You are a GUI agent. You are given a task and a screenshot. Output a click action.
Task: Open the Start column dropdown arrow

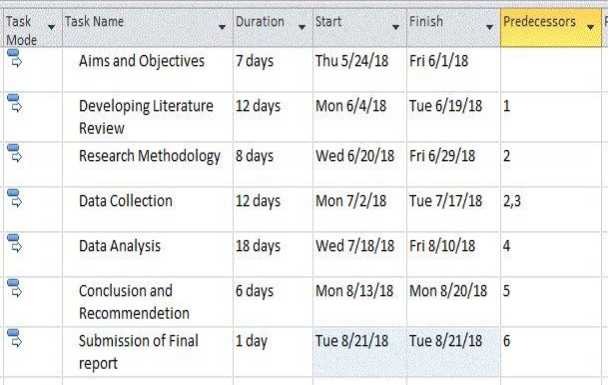pyautogui.click(x=395, y=27)
